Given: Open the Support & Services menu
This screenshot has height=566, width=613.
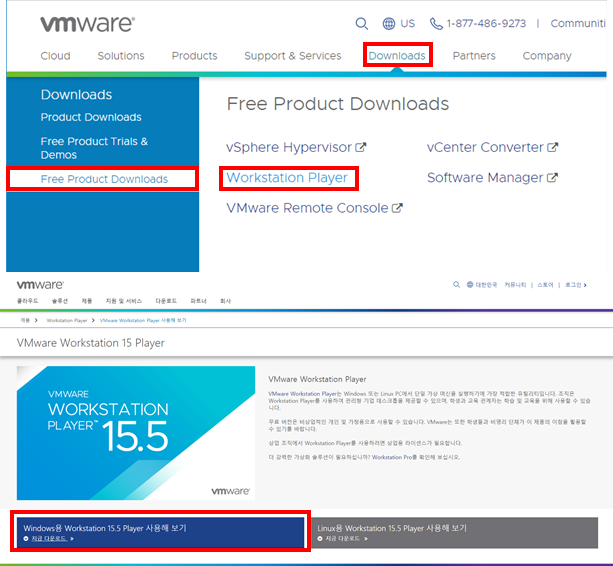Looking at the screenshot, I should 292,56.
